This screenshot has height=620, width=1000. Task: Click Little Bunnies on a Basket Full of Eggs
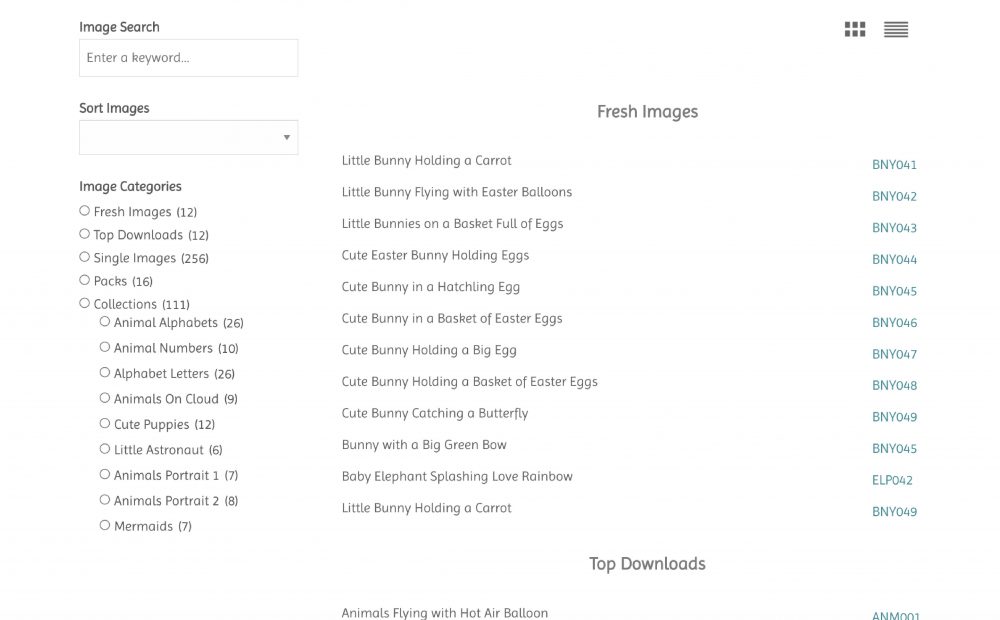[x=452, y=224]
